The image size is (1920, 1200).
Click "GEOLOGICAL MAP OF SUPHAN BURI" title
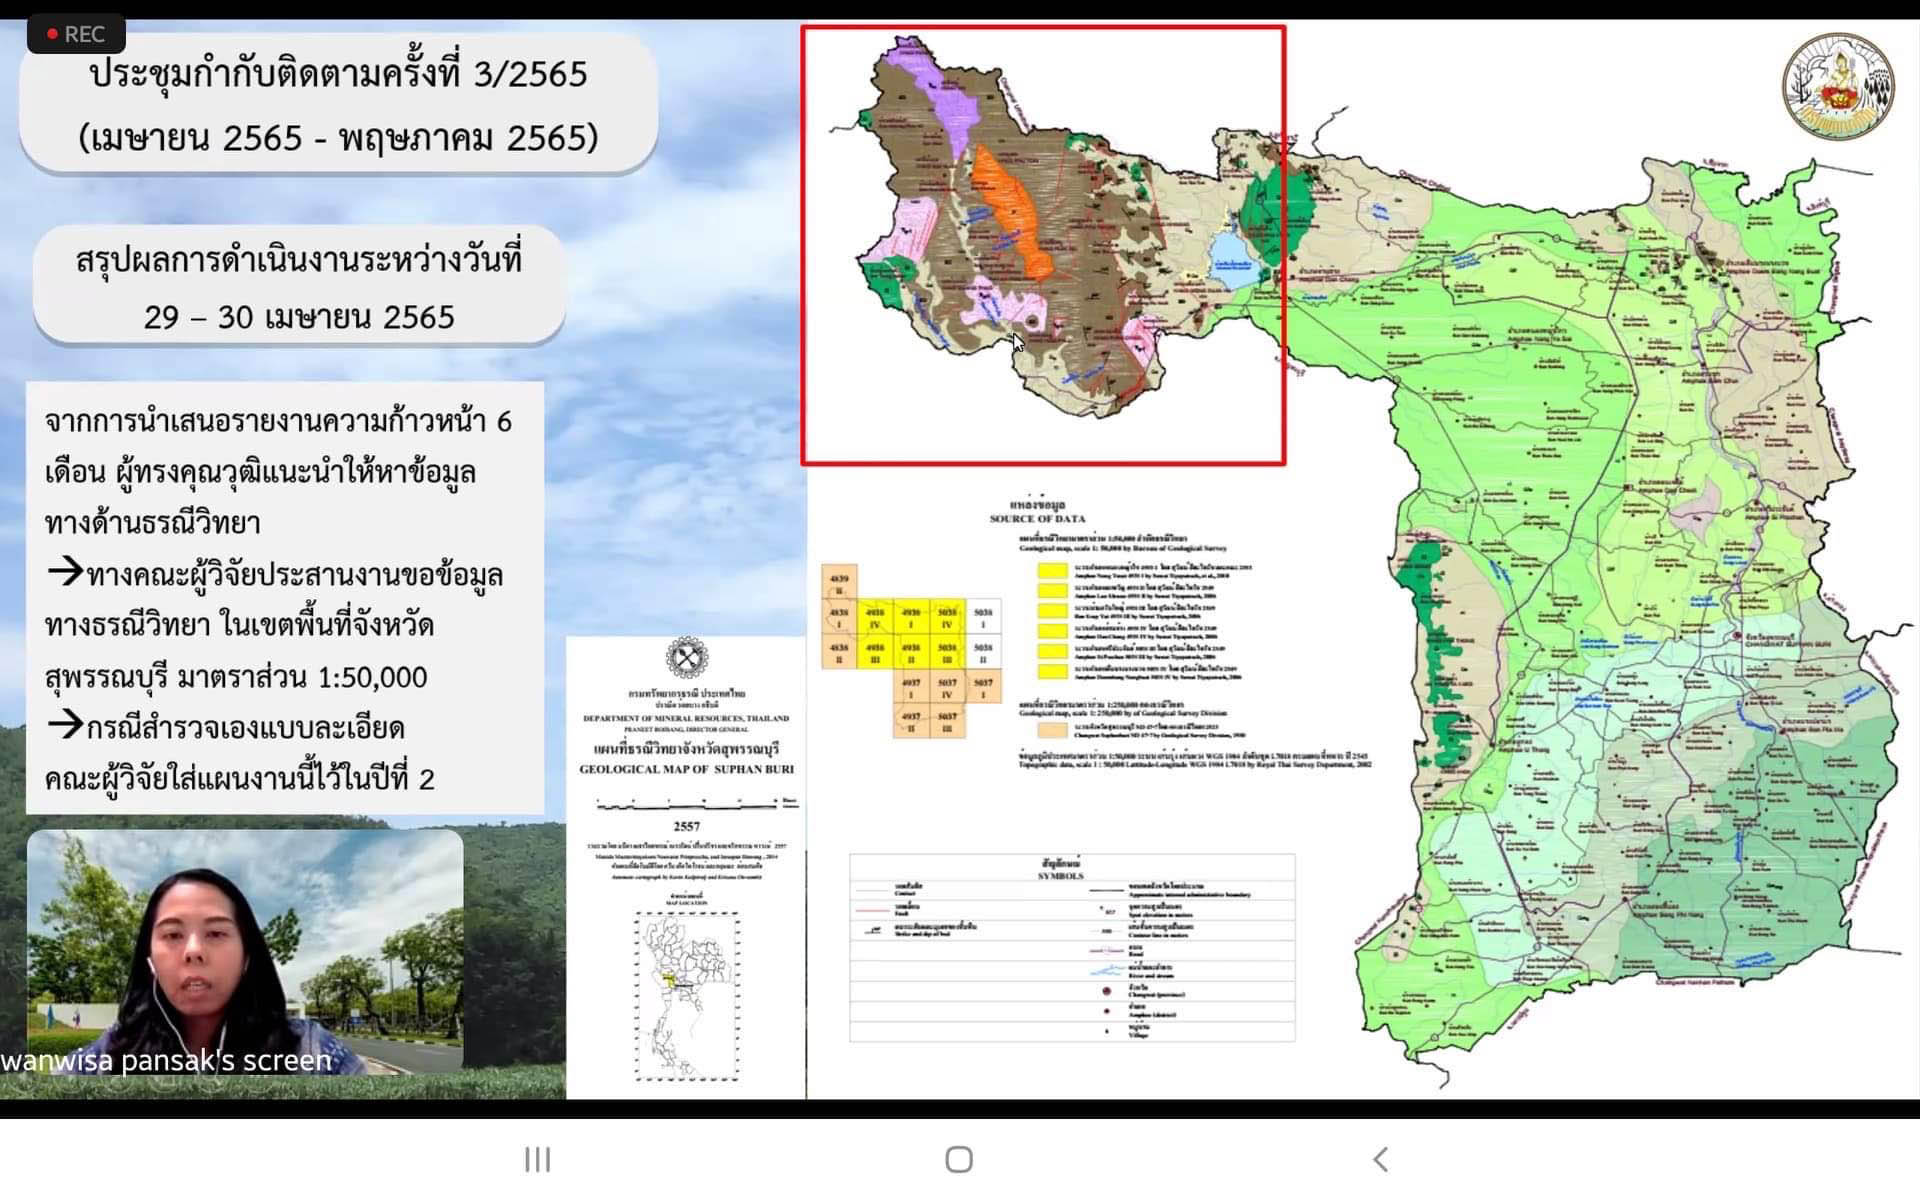click(x=687, y=769)
